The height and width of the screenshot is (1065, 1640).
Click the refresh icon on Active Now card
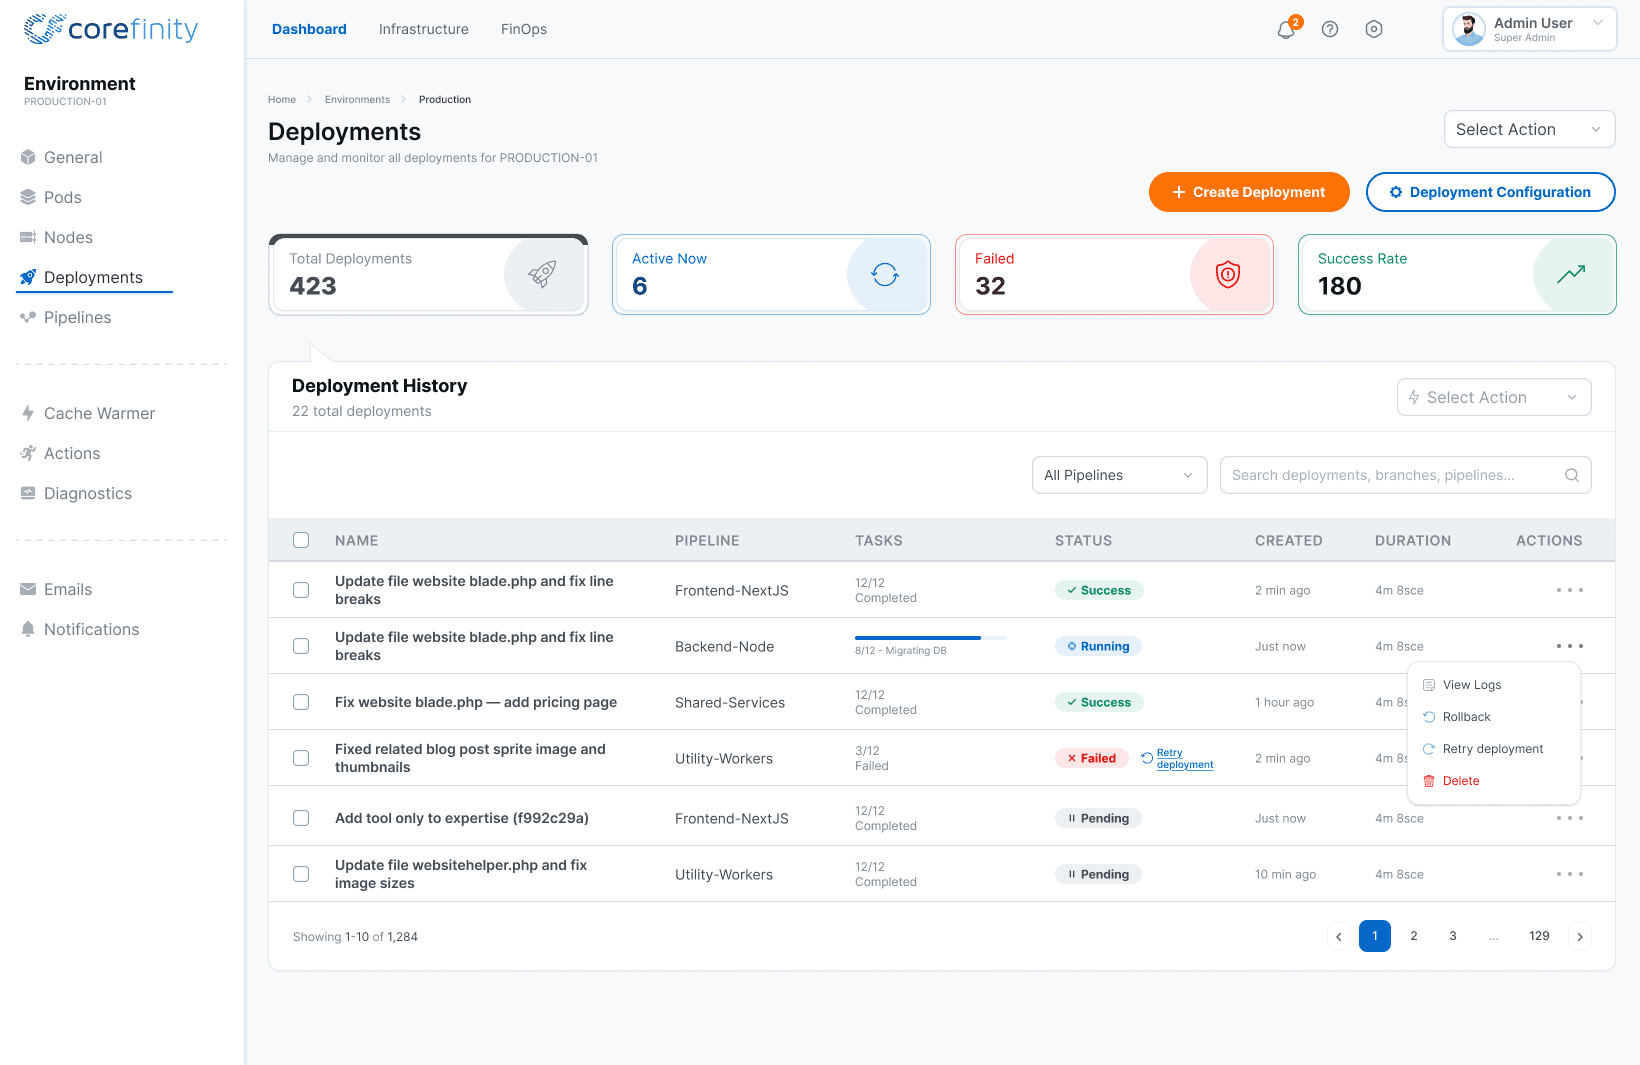click(885, 274)
